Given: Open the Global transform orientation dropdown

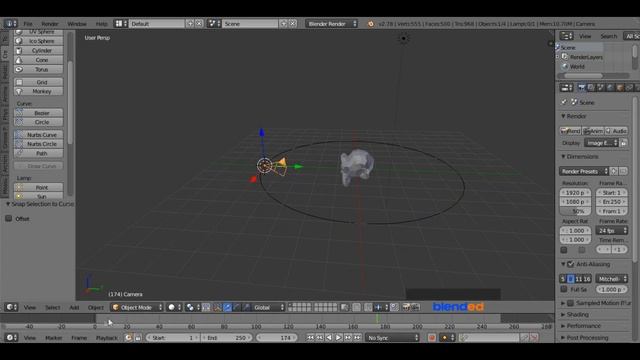Looking at the screenshot, I should click(x=269, y=307).
